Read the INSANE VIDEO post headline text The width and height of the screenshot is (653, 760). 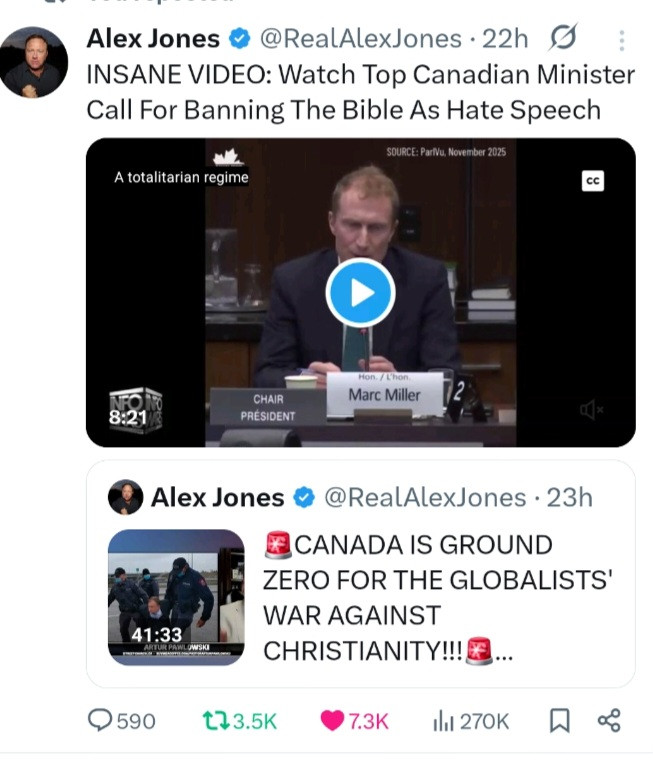point(360,92)
